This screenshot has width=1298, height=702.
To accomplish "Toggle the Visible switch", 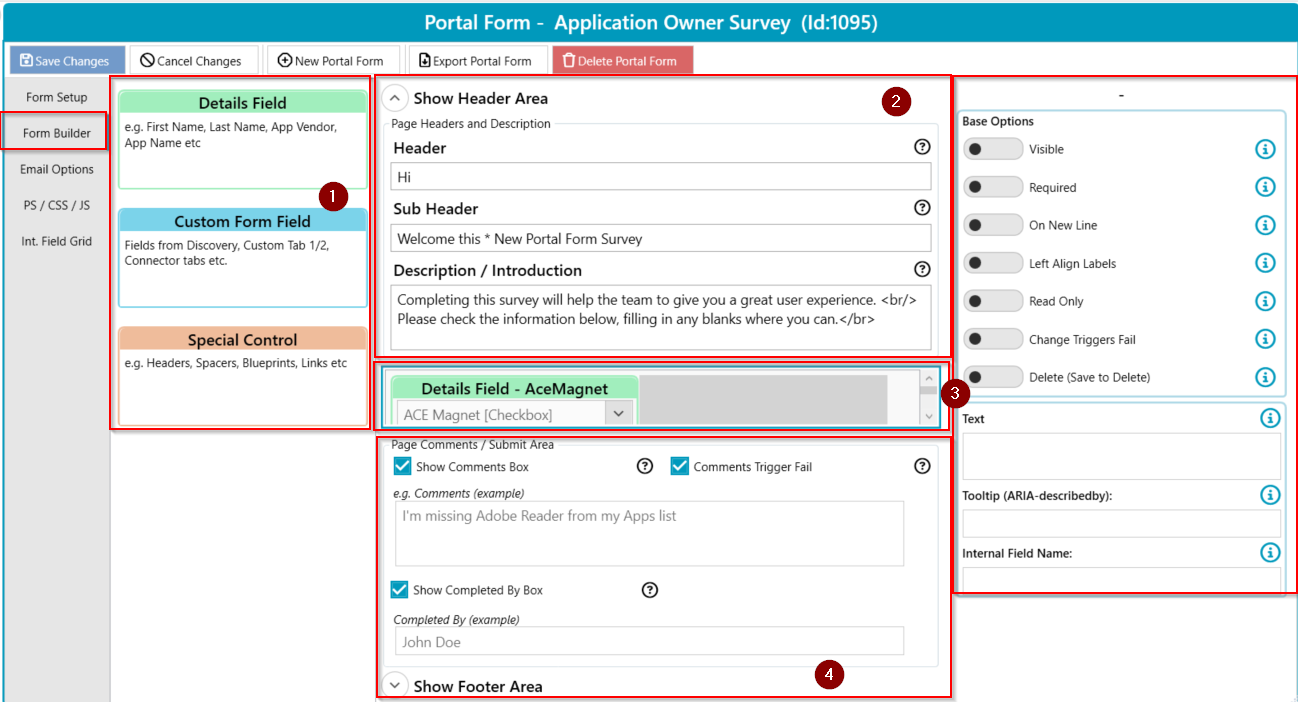I will coord(993,149).
